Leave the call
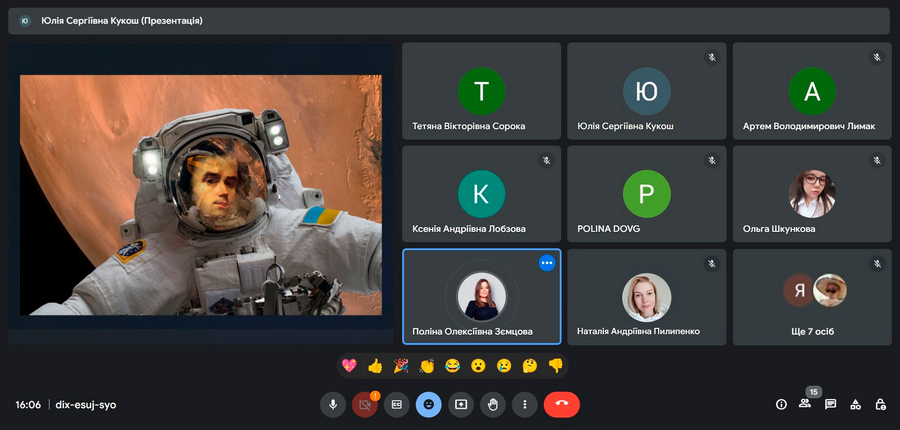This screenshot has height=430, width=900. pos(562,404)
